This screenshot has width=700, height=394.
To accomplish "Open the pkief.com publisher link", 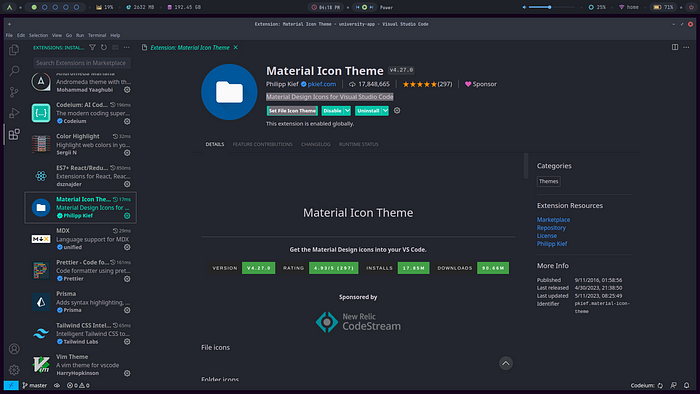I will (x=321, y=84).
